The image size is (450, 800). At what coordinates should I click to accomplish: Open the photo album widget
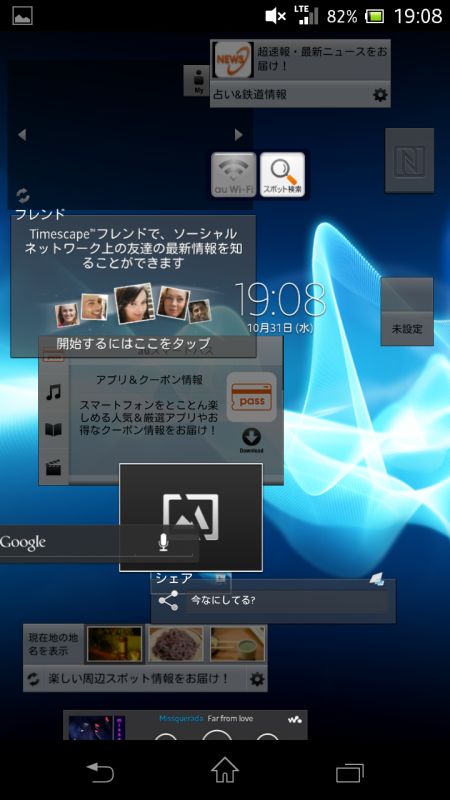click(x=191, y=517)
